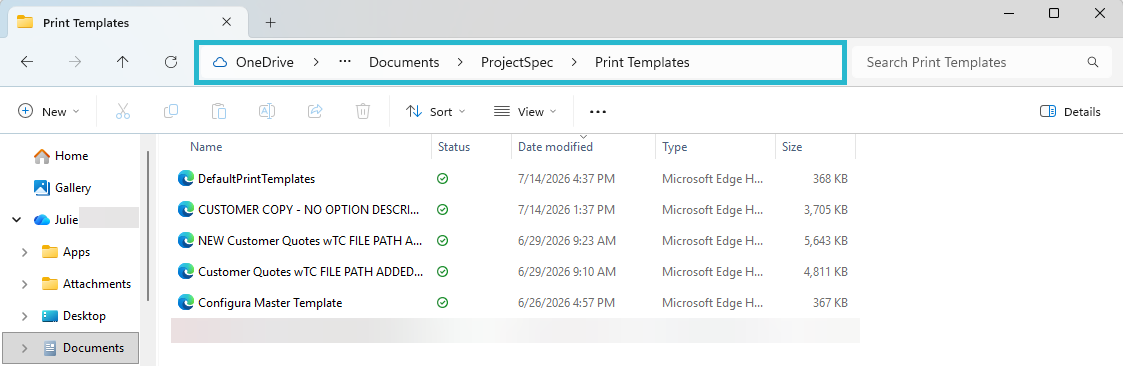Click ProjectSpec in address bar breadcrumb

tap(517, 62)
